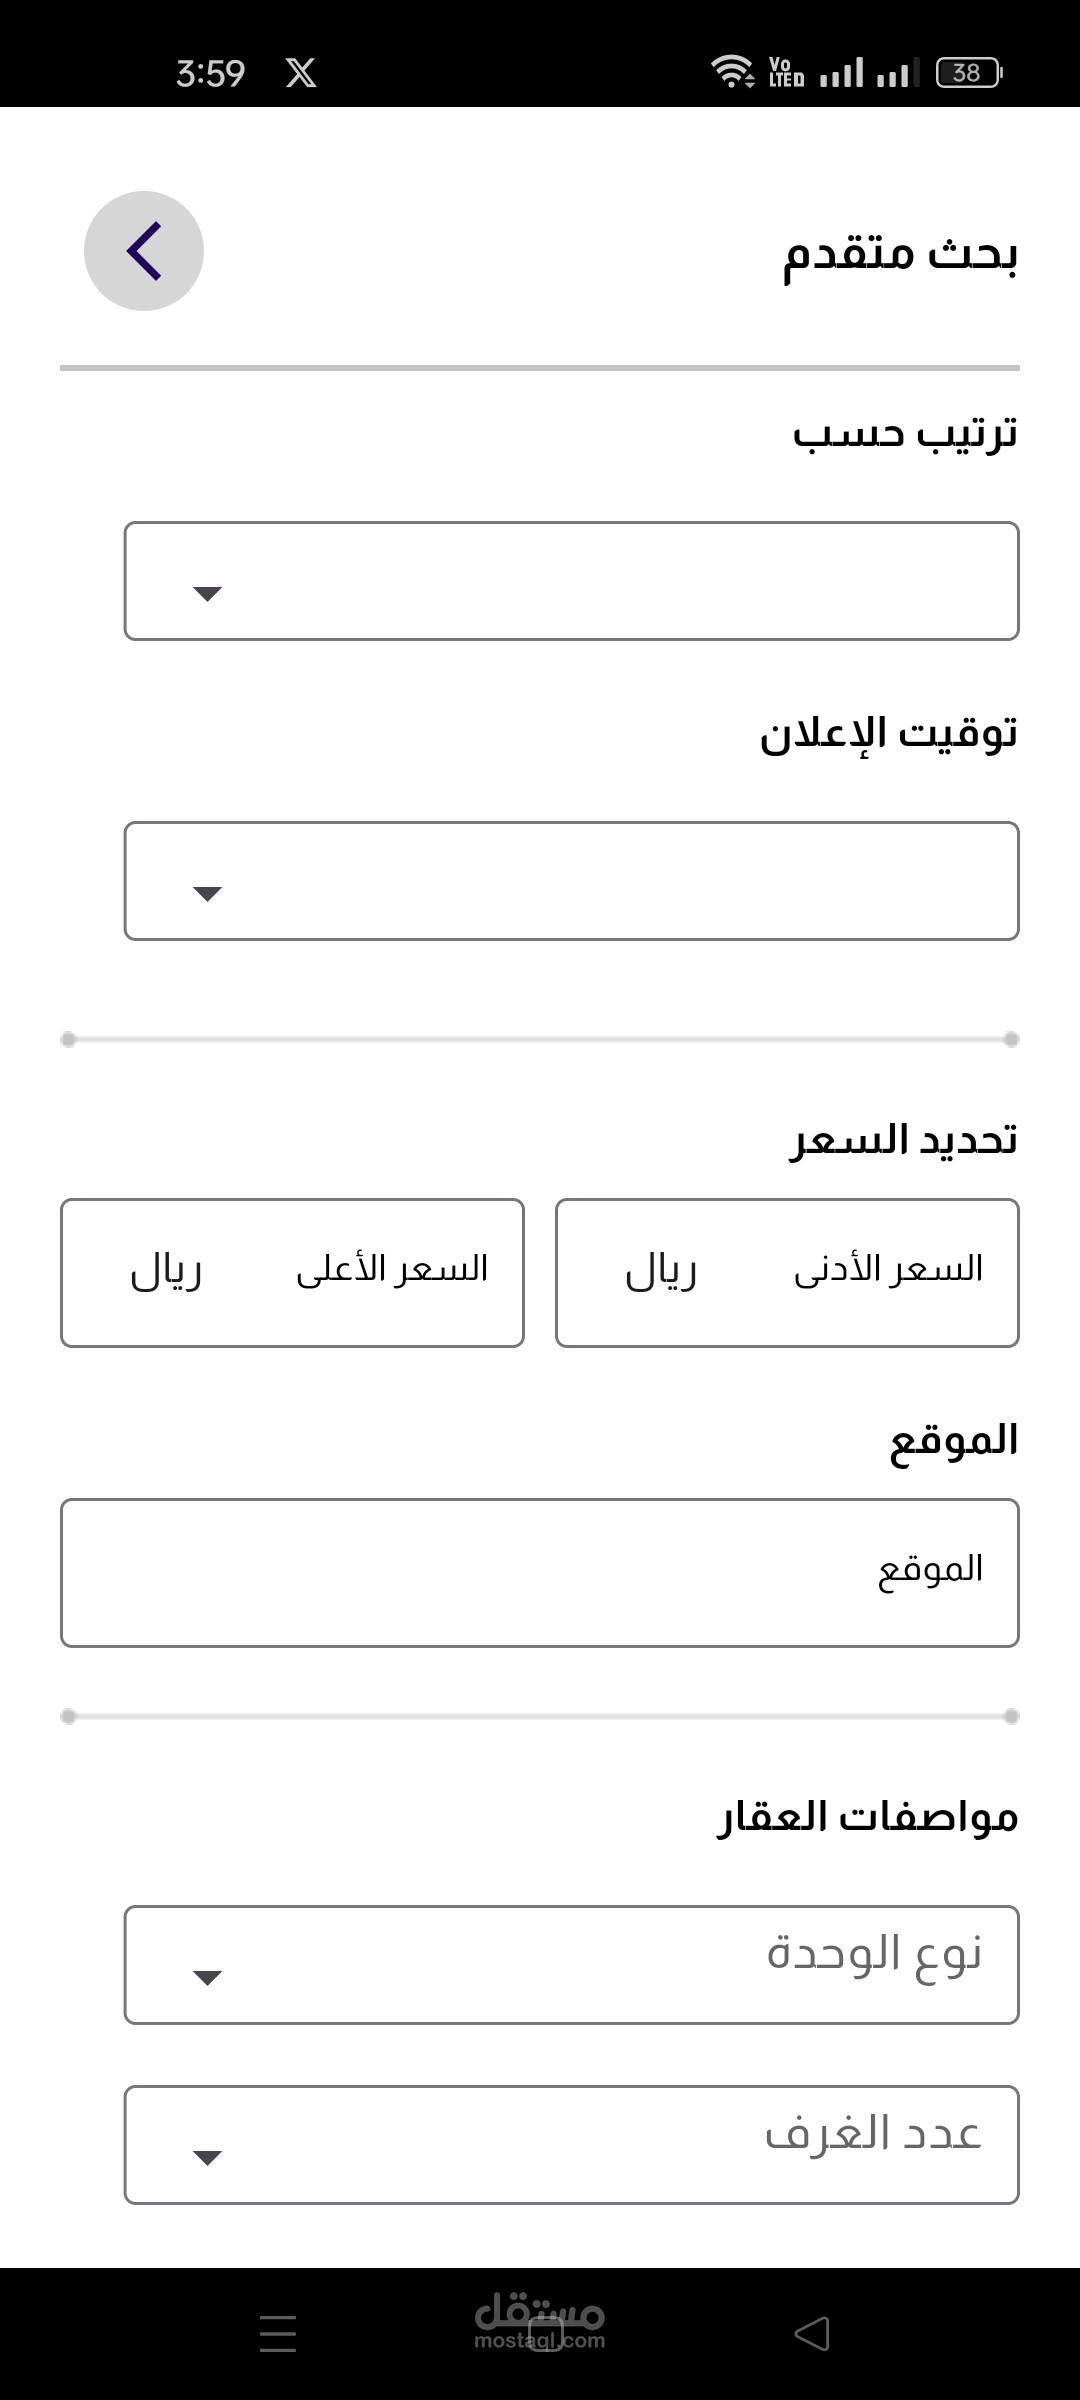Tap the X app notification icon
This screenshot has width=1080, height=2400.
click(301, 73)
